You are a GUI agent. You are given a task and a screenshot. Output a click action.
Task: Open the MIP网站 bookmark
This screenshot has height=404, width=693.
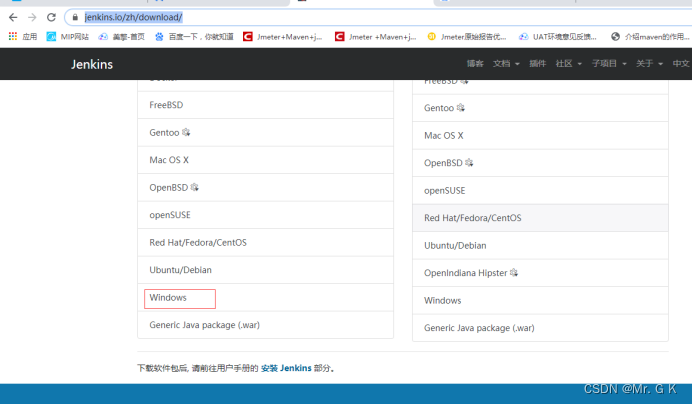coord(68,37)
